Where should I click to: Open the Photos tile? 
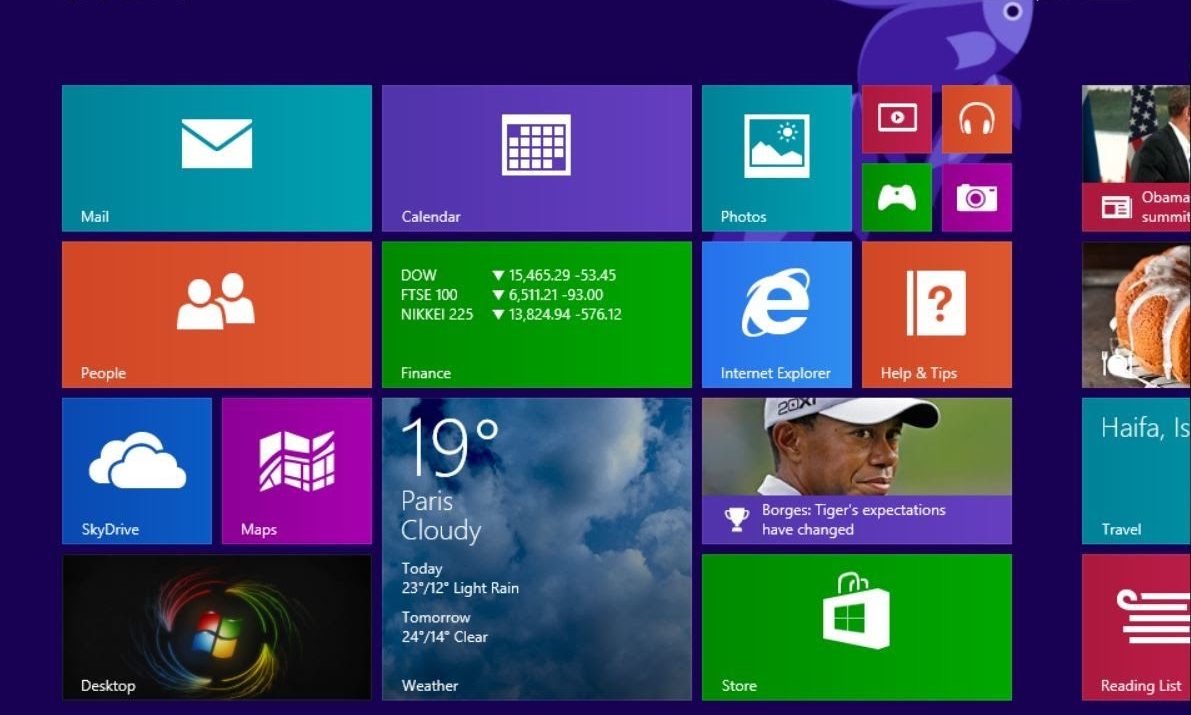[x=776, y=158]
